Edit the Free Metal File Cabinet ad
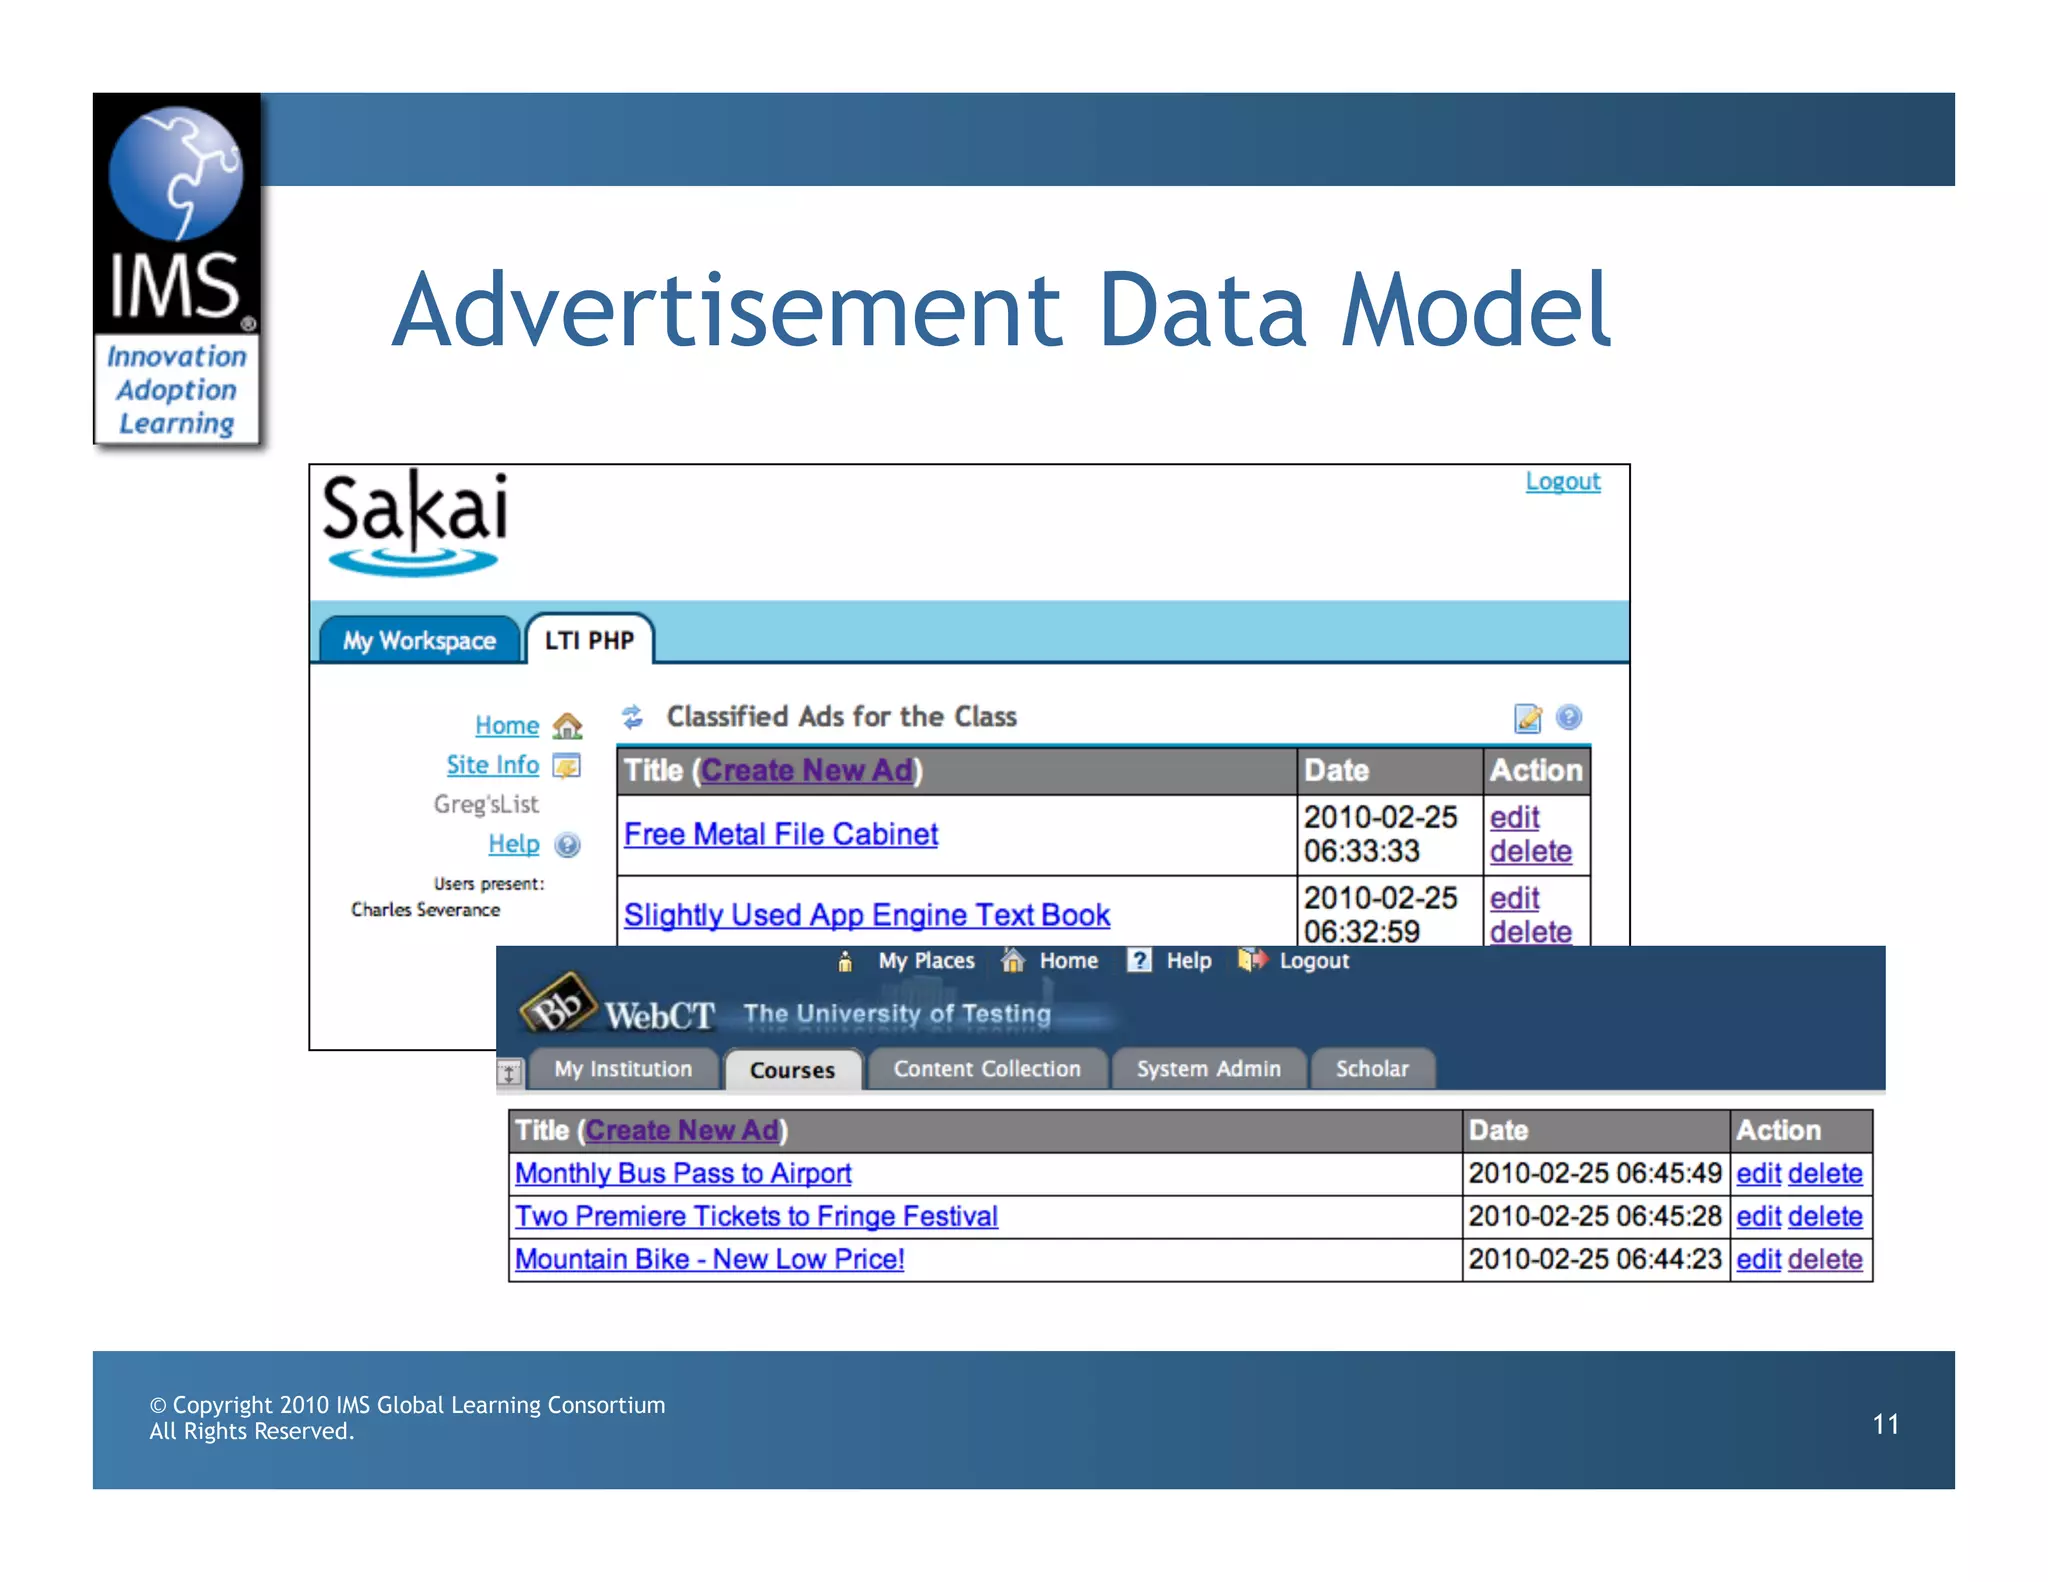This screenshot has height=1582, width=2048. point(1514,818)
